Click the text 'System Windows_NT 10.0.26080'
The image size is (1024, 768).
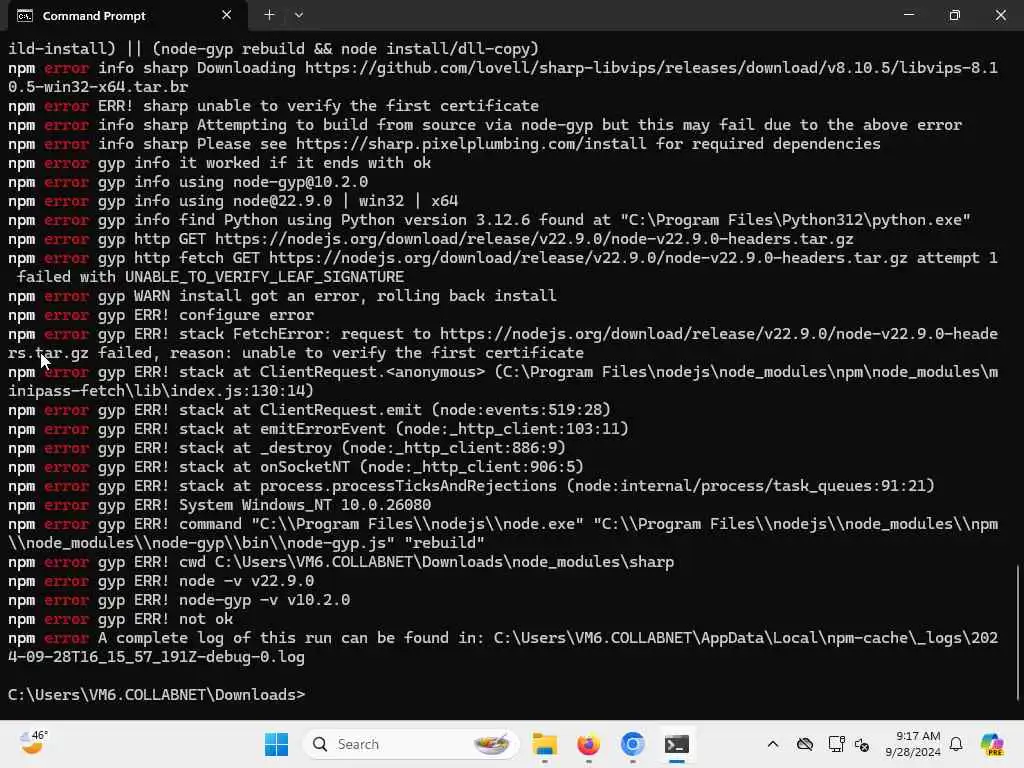click(305, 505)
